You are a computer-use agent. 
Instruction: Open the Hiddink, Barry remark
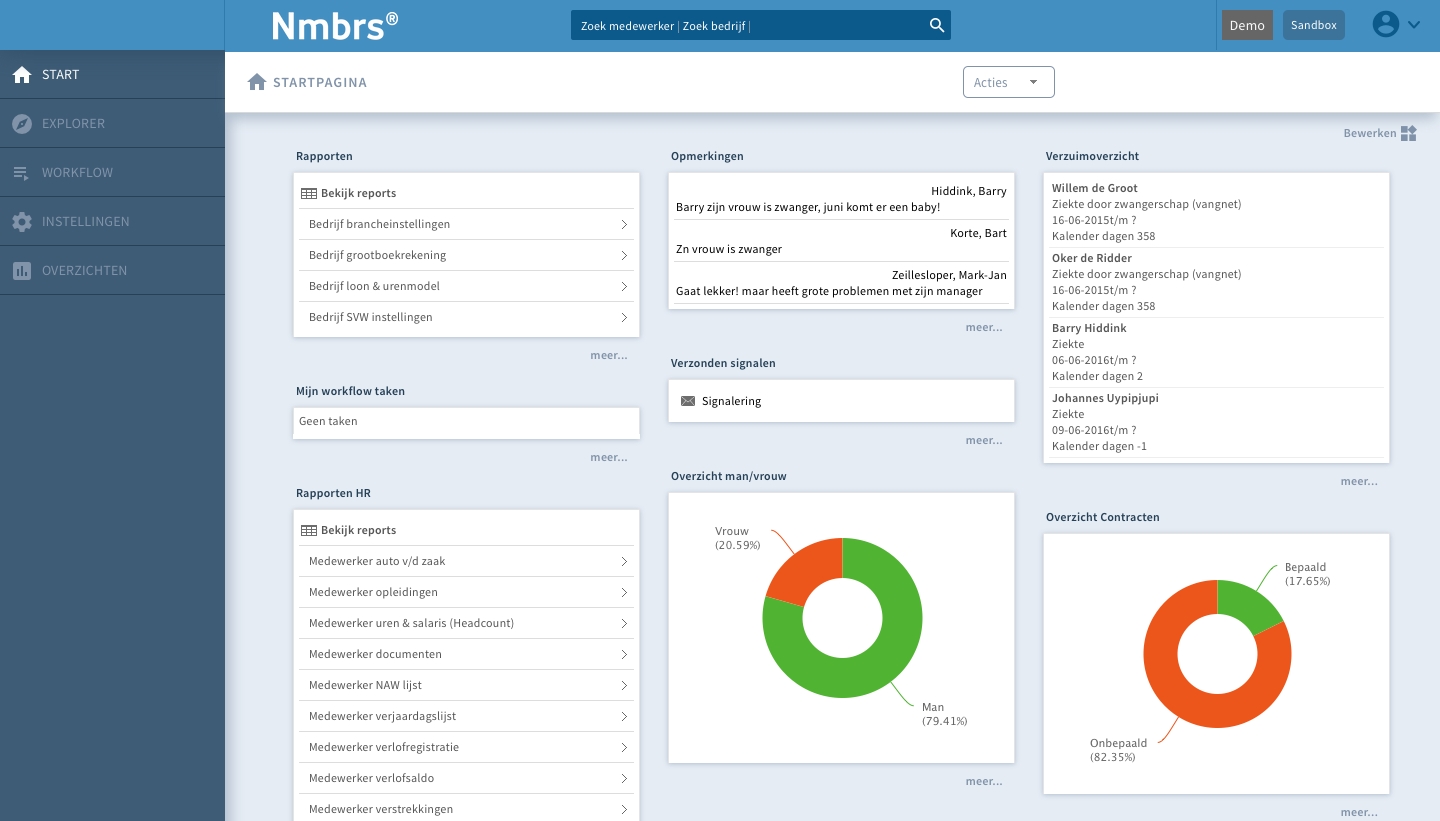coord(841,199)
